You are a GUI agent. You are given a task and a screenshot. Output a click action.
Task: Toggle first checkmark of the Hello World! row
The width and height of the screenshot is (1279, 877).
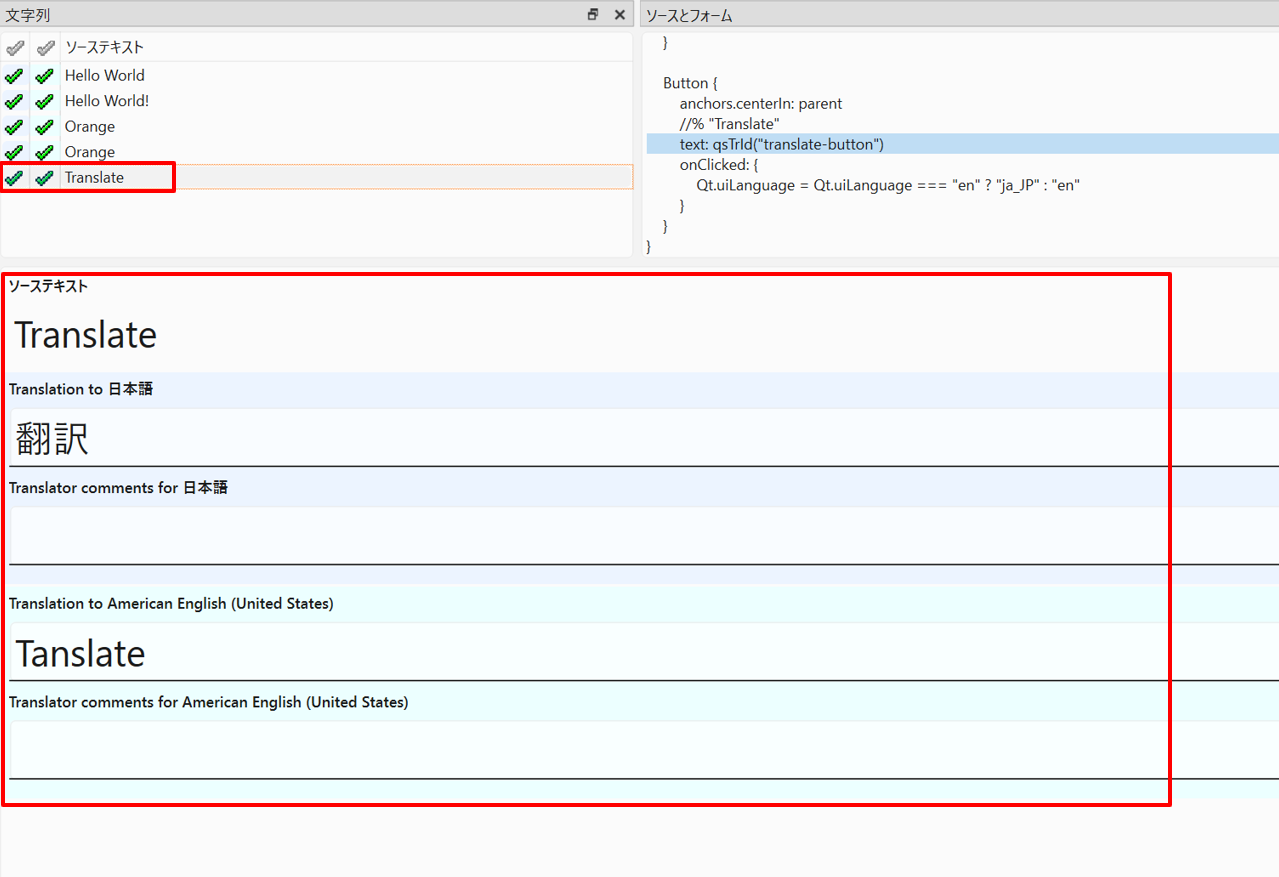[14, 101]
